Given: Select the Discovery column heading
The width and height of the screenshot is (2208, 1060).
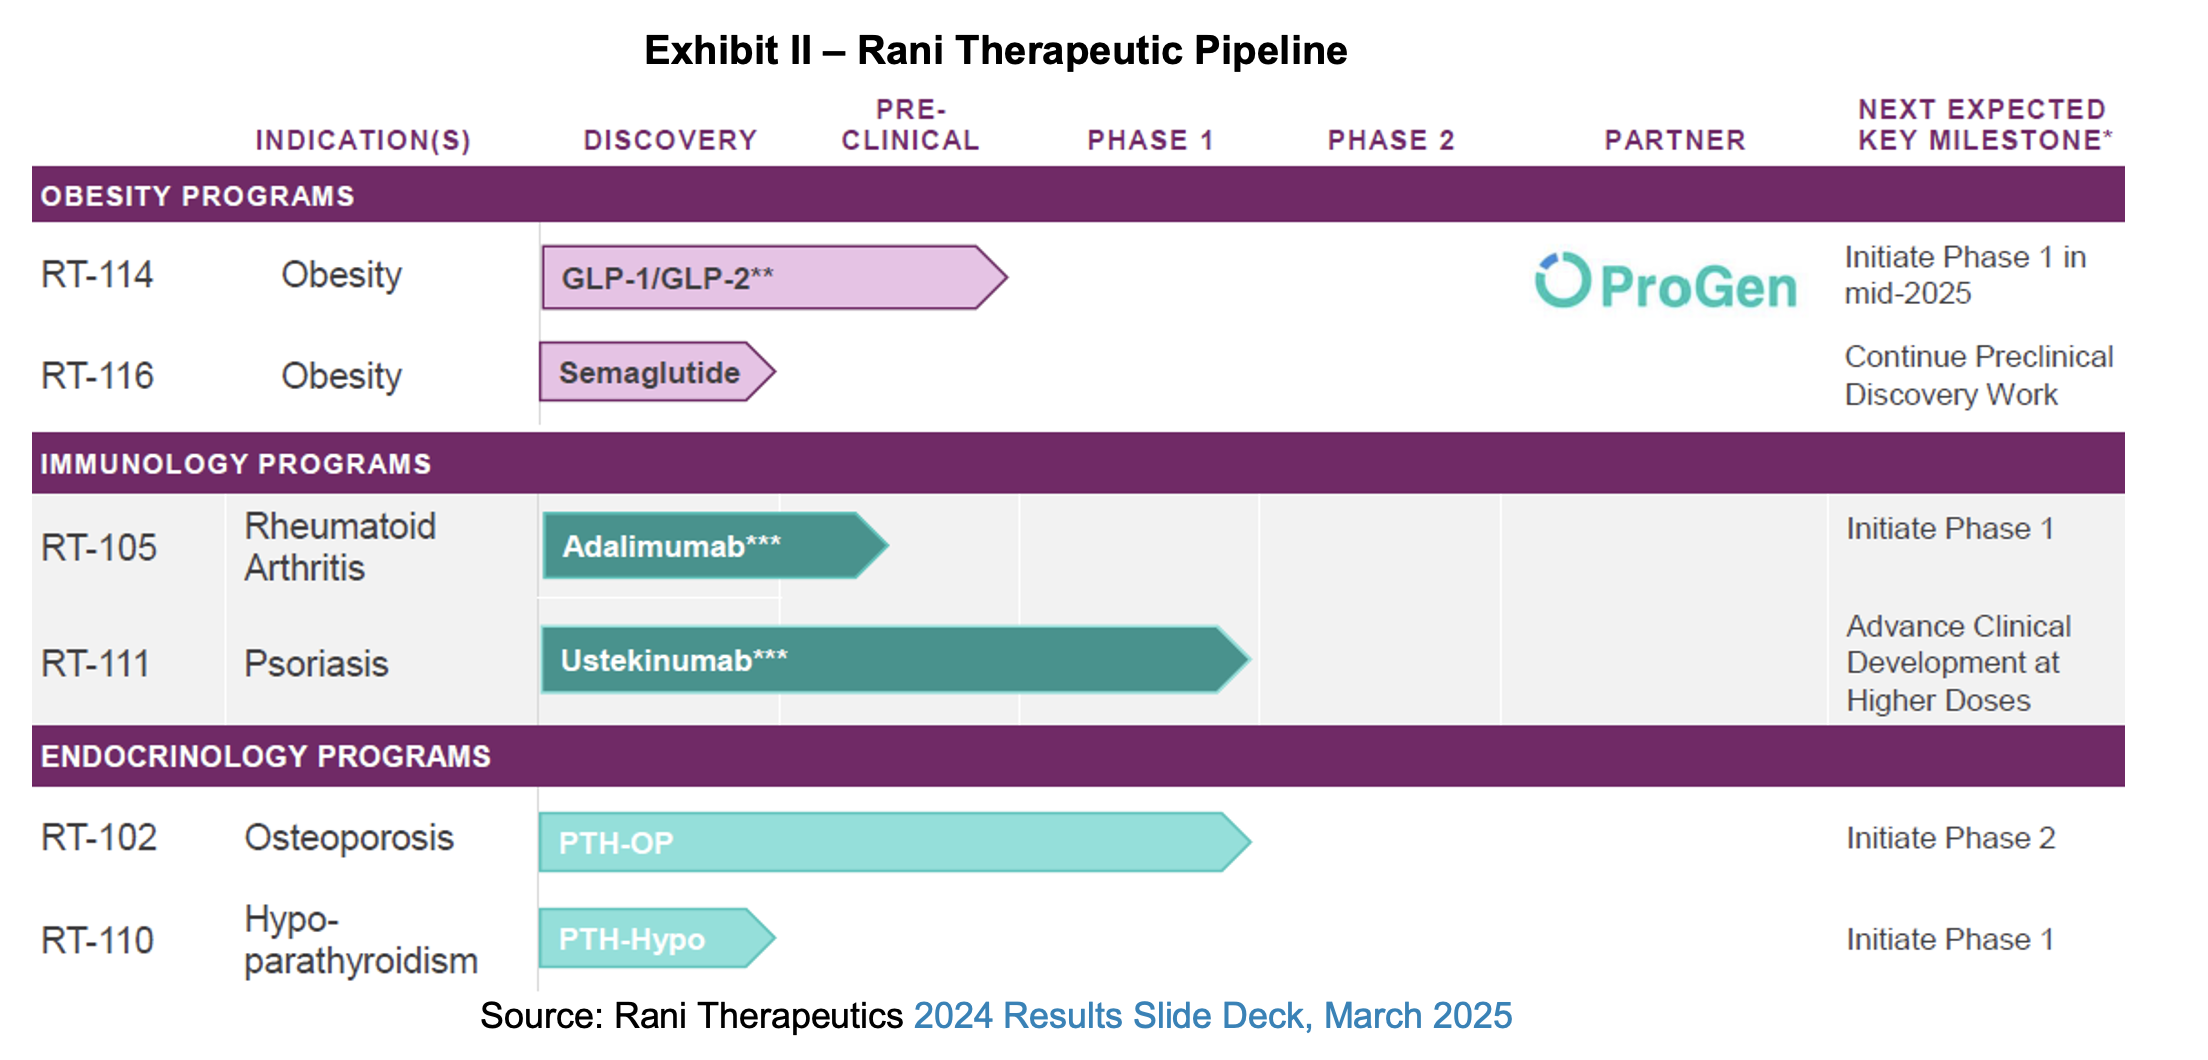Looking at the screenshot, I should 670,140.
